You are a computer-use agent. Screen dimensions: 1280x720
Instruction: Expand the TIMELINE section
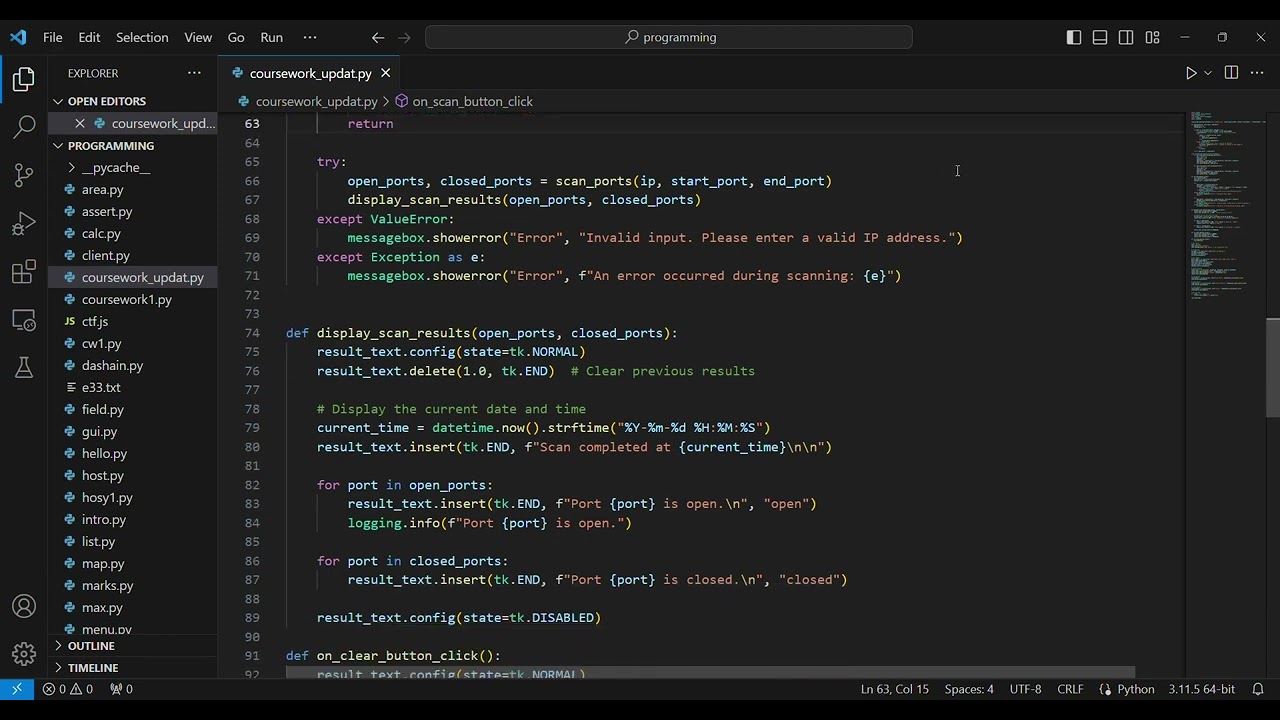click(x=133, y=668)
